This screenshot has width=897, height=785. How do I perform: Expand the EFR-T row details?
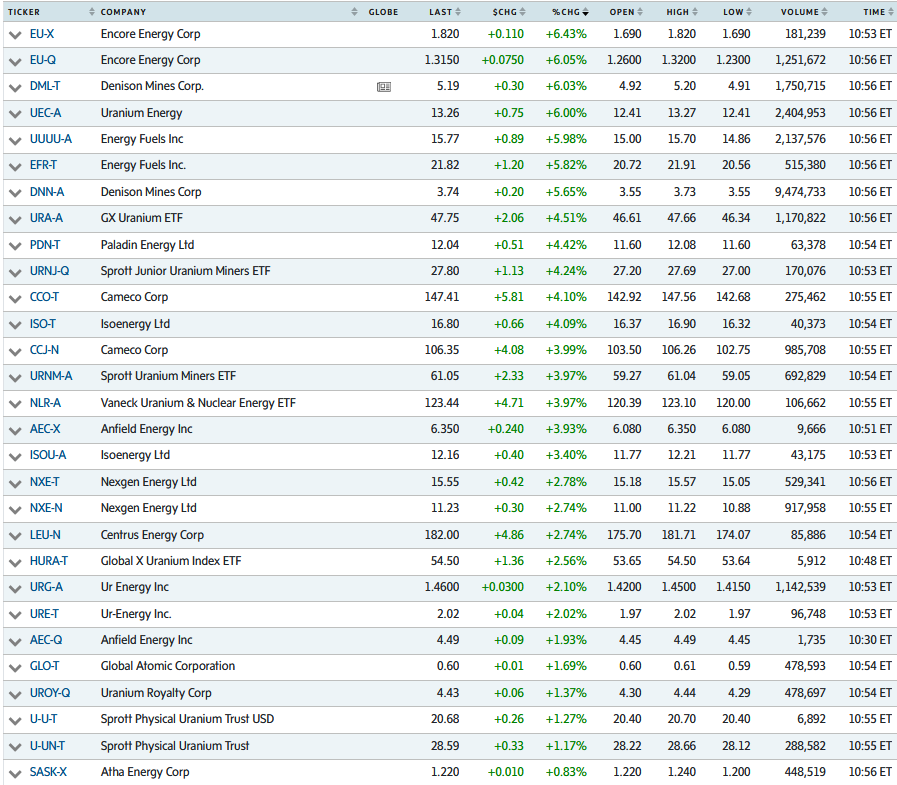[x=15, y=166]
